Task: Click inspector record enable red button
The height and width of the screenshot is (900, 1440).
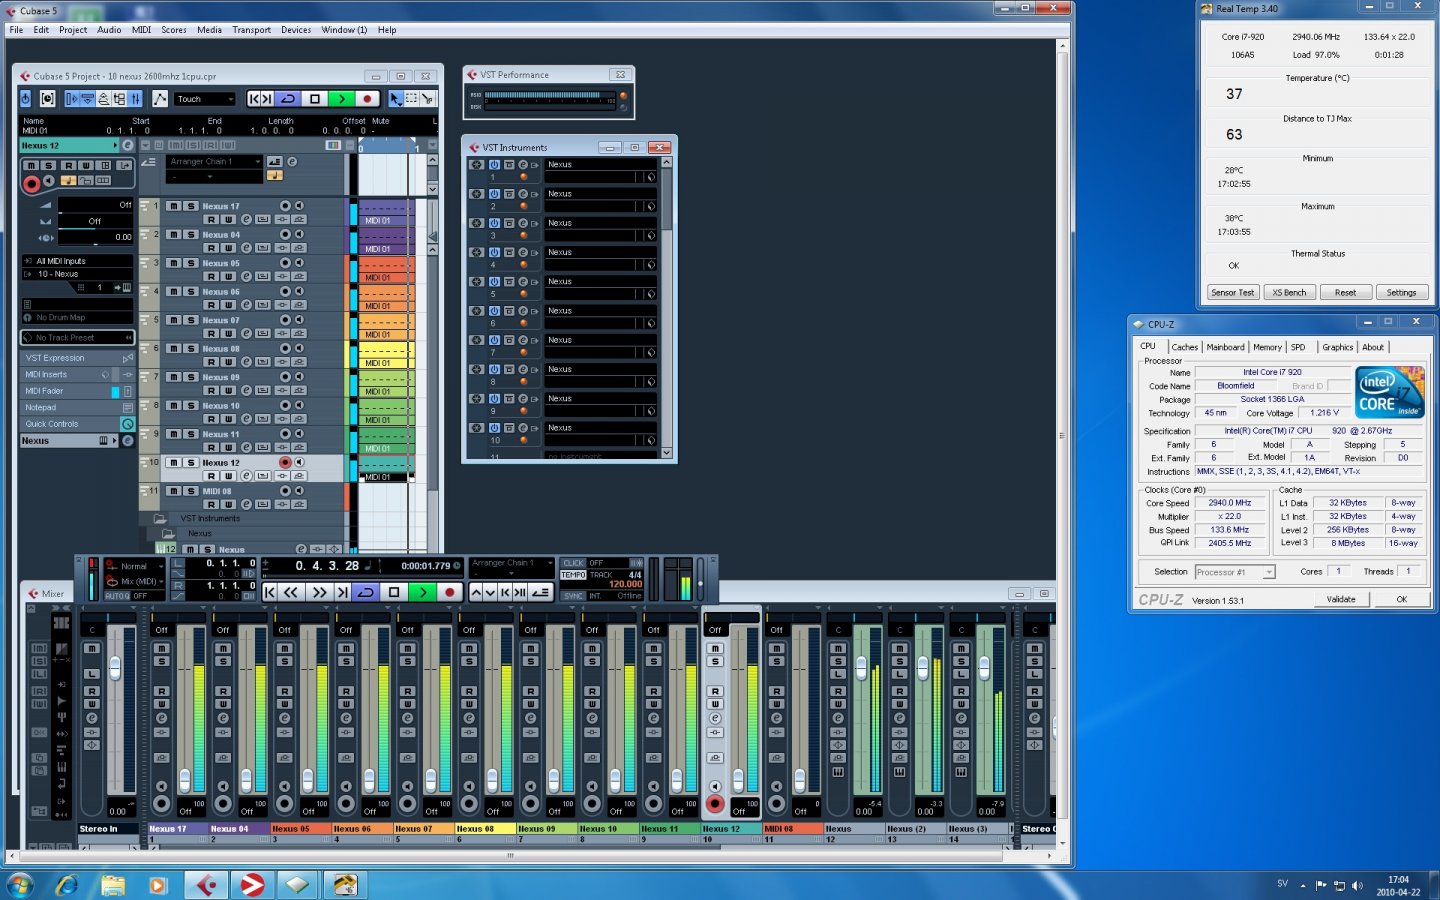Action: 31,183
